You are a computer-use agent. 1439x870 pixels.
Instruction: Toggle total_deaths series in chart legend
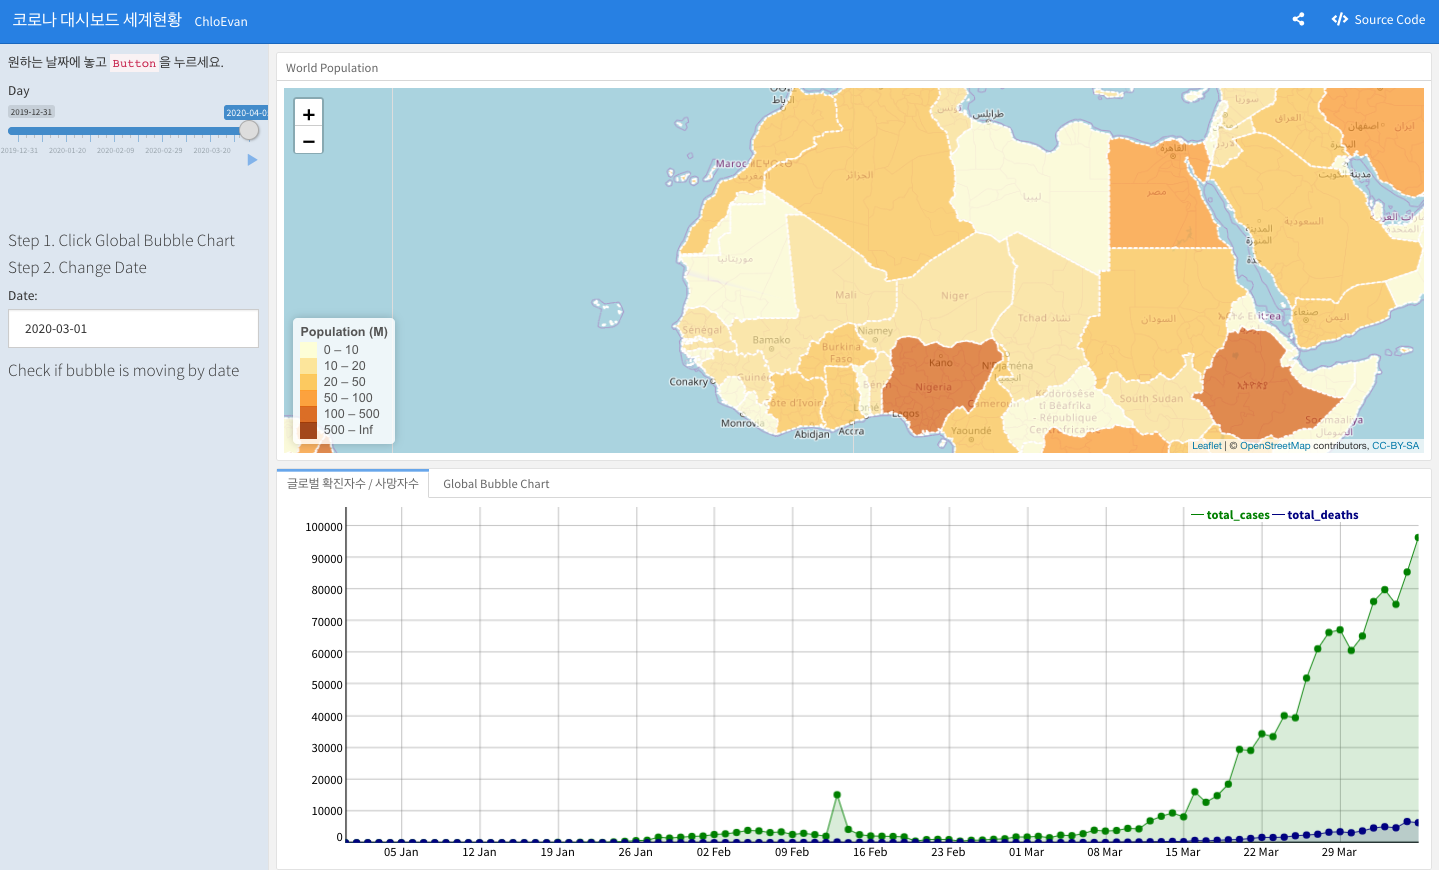tap(1315, 515)
